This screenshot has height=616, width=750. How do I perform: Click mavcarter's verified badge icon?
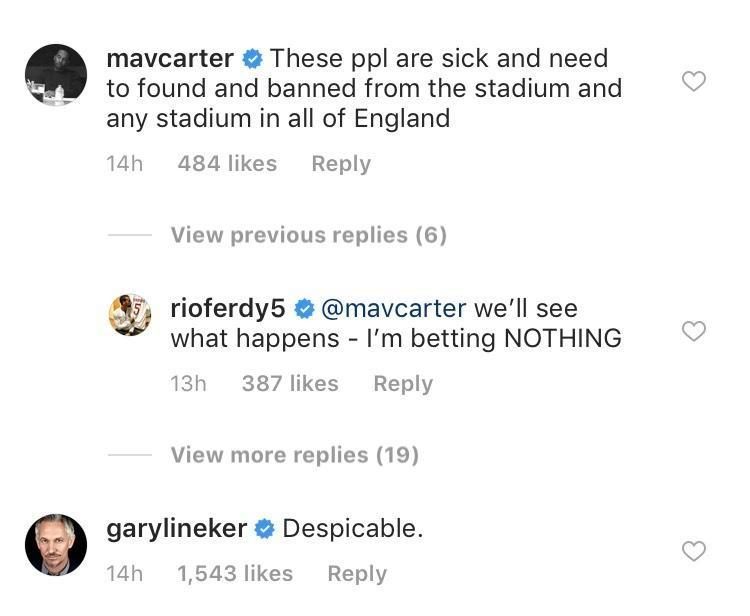pos(253,60)
